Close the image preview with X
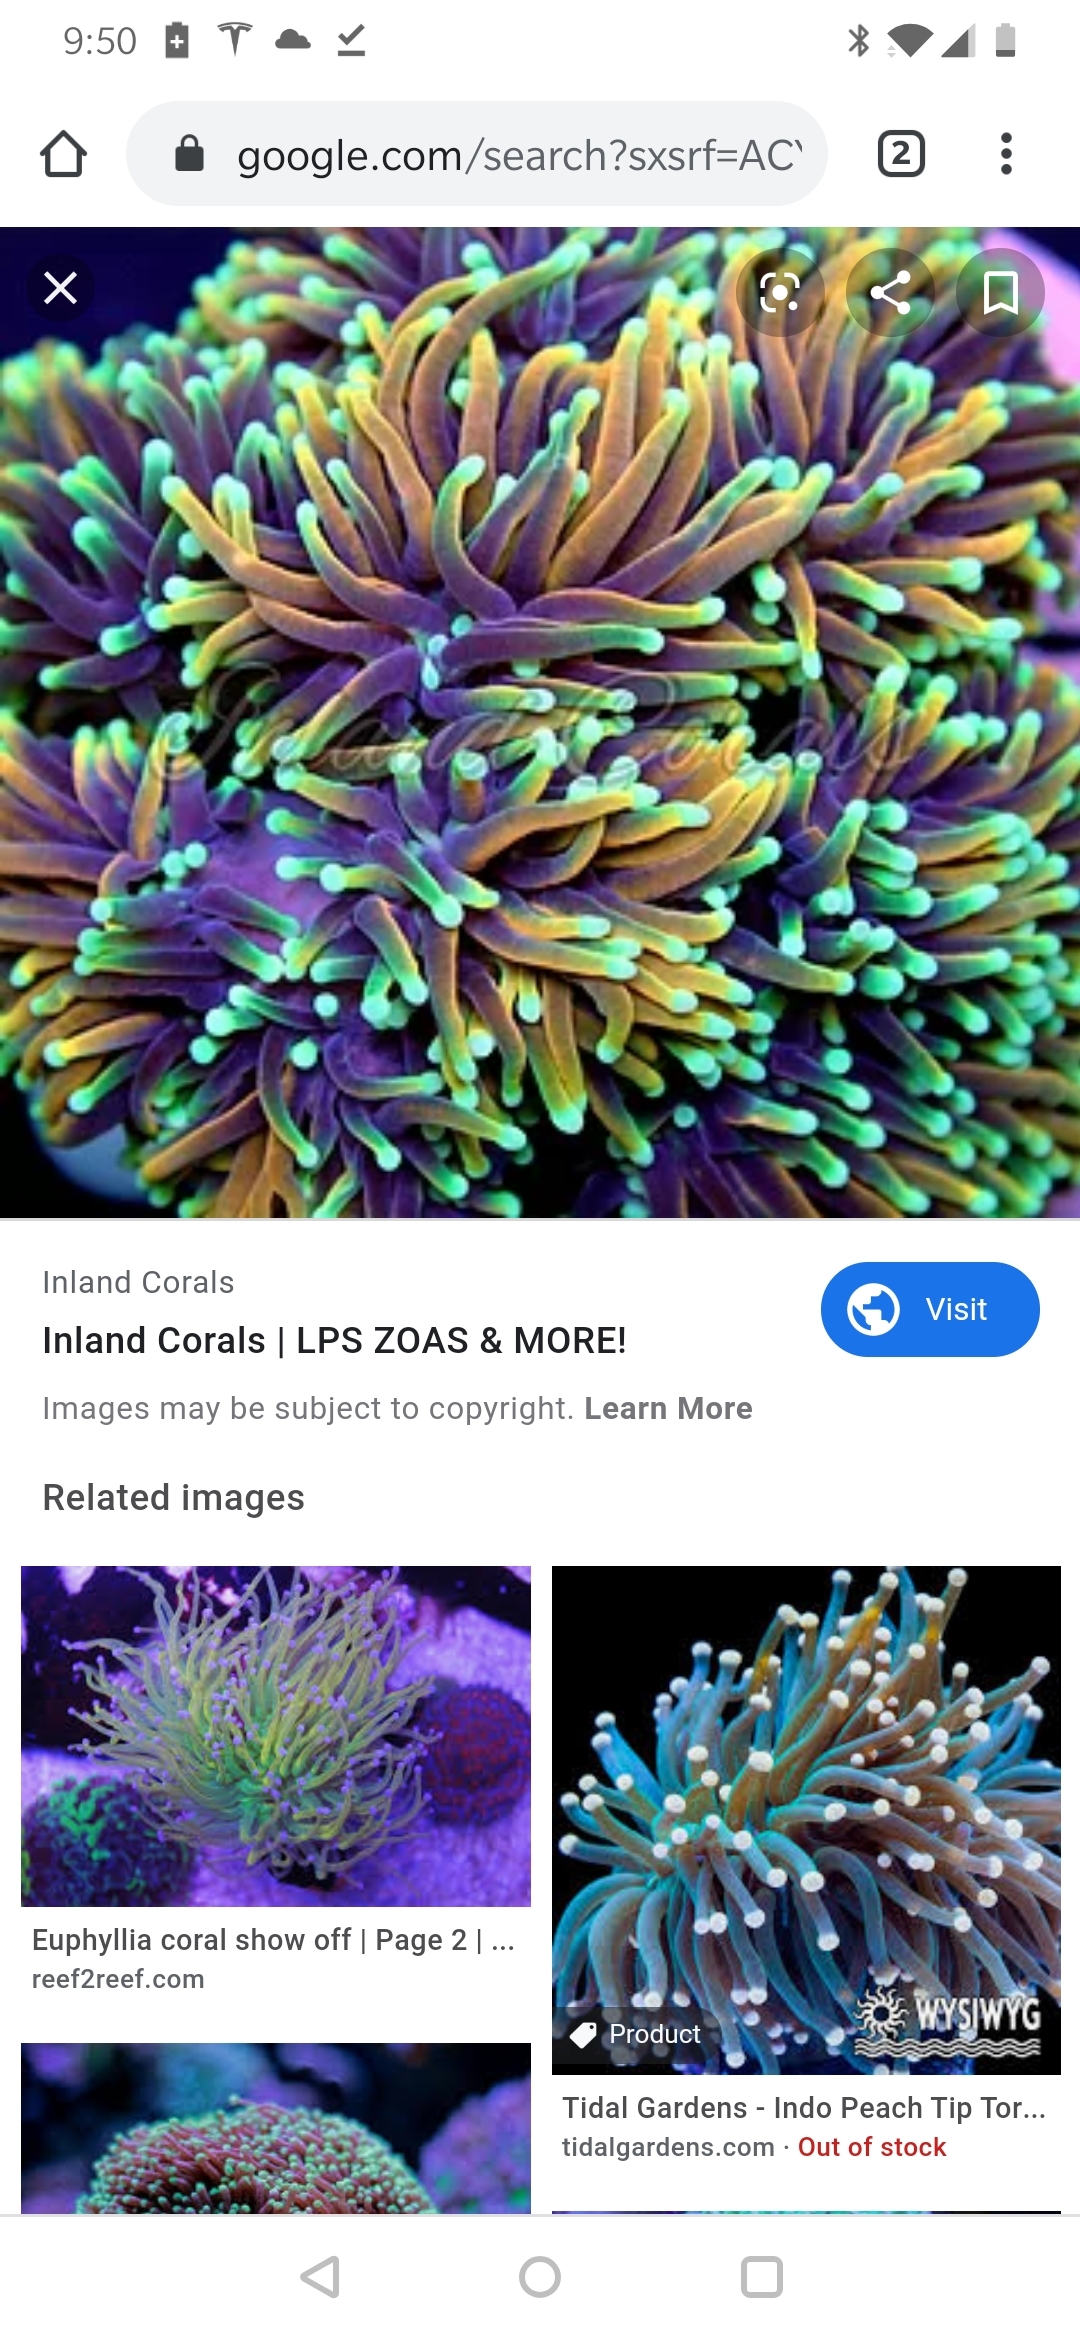1080x2340 pixels. click(61, 288)
